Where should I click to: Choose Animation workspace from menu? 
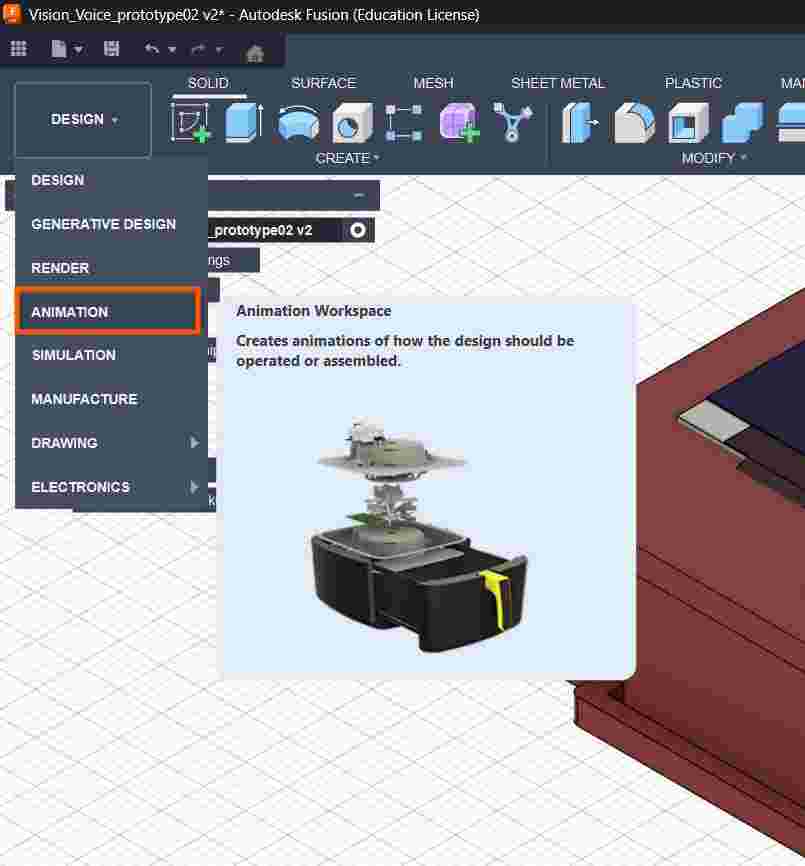click(108, 311)
